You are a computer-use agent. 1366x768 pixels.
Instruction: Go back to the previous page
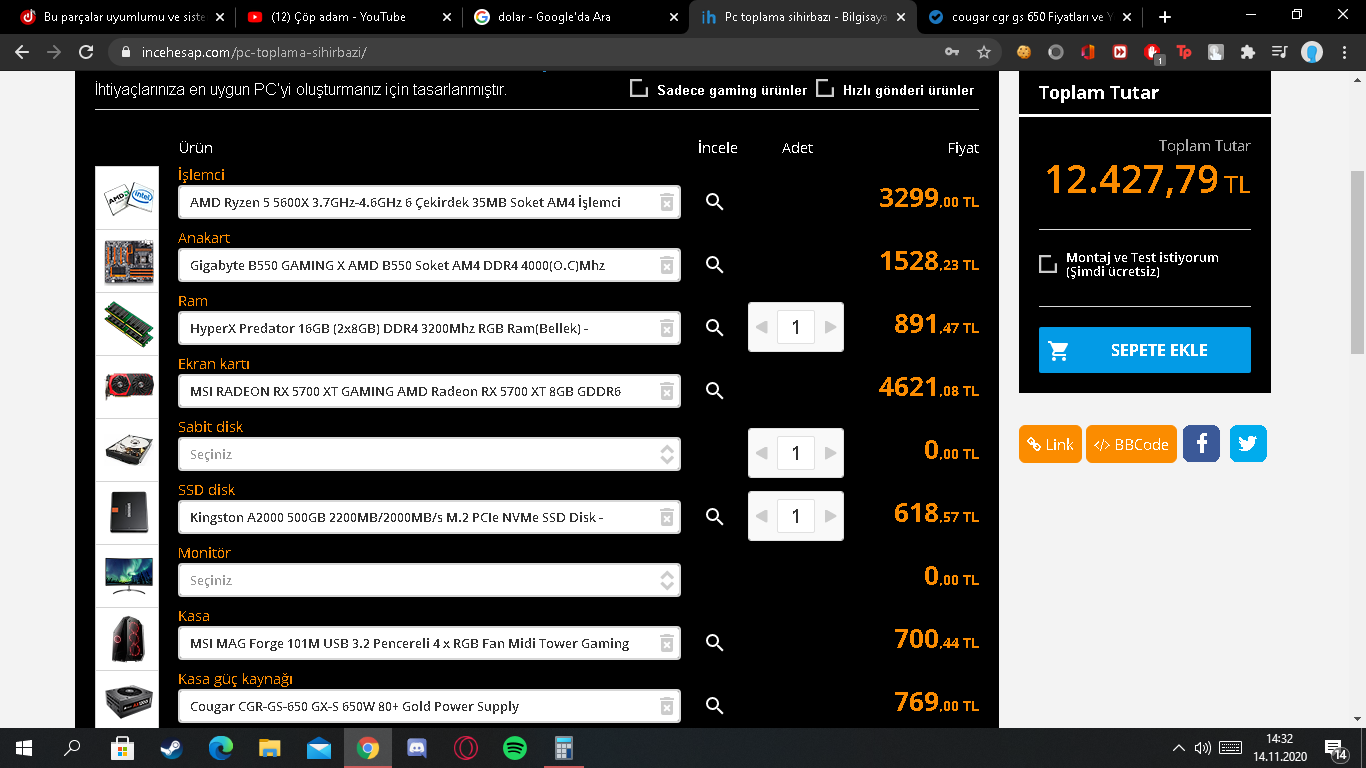point(22,52)
